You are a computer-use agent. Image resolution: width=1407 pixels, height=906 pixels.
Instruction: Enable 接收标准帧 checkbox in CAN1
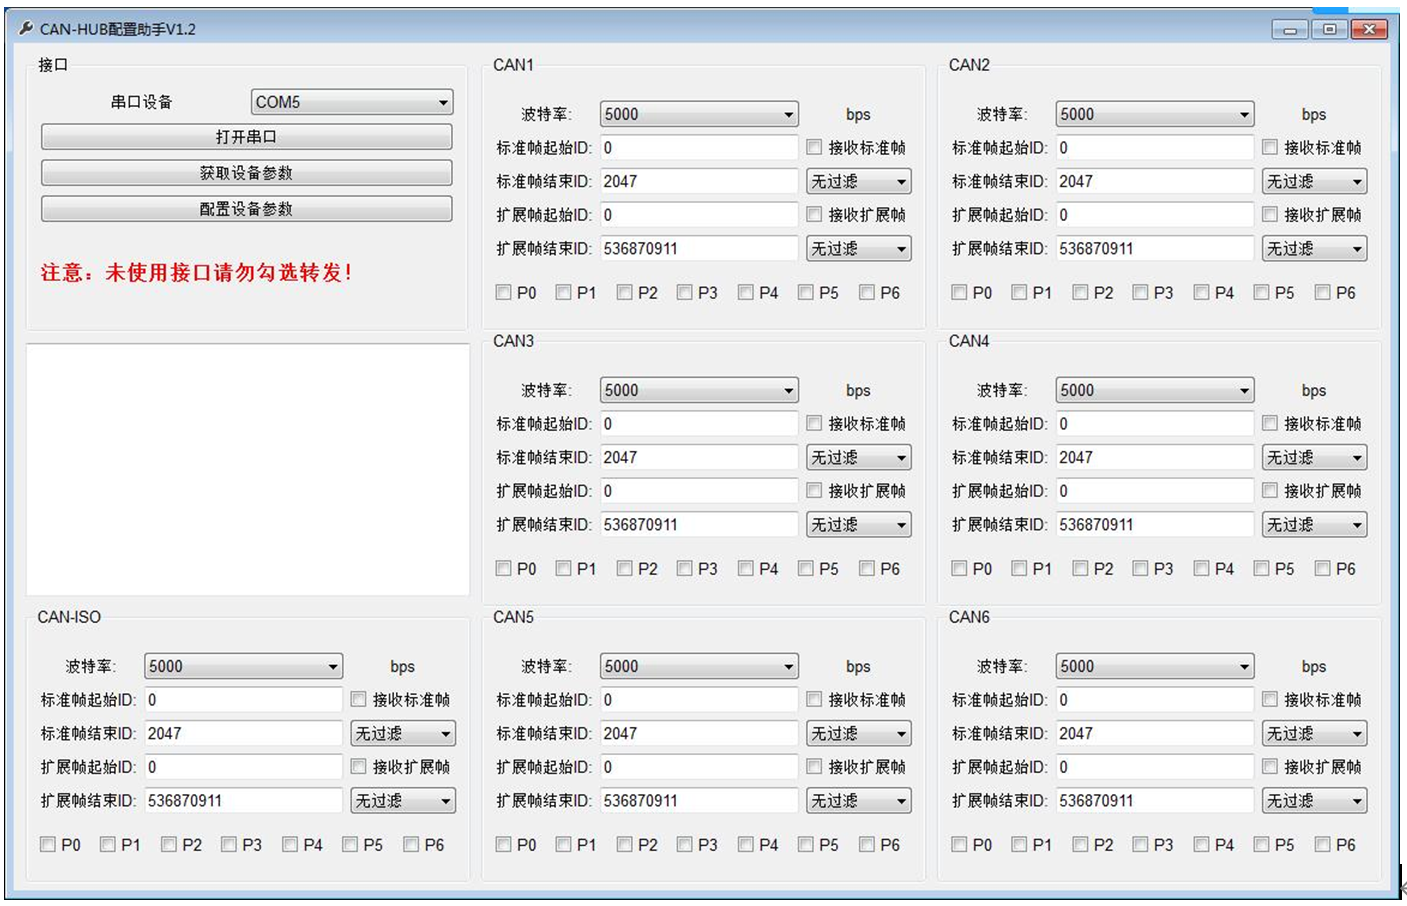[x=814, y=147]
